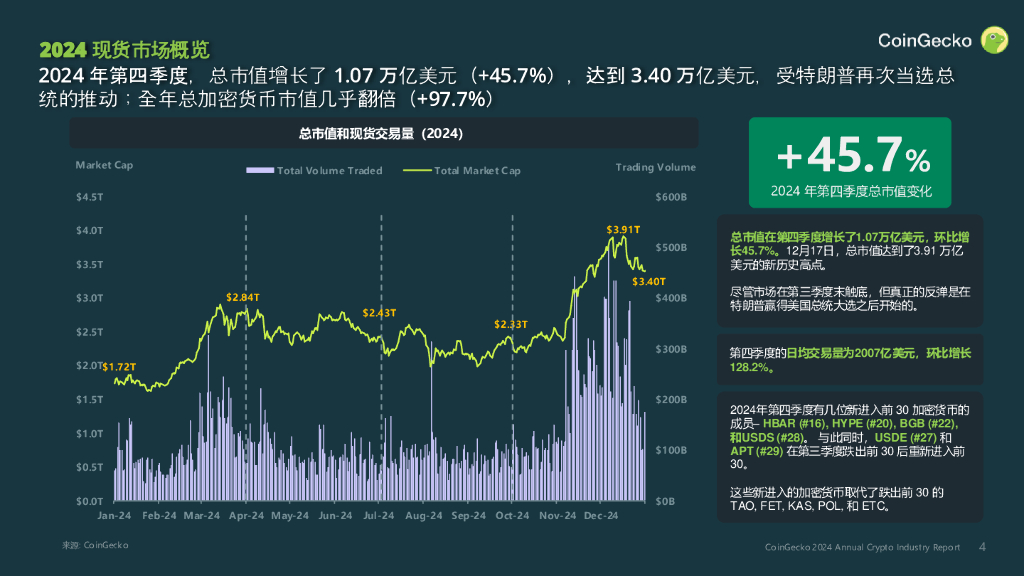Click the Apr-24 x-axis label
This screenshot has width=1024, height=576.
tap(246, 515)
